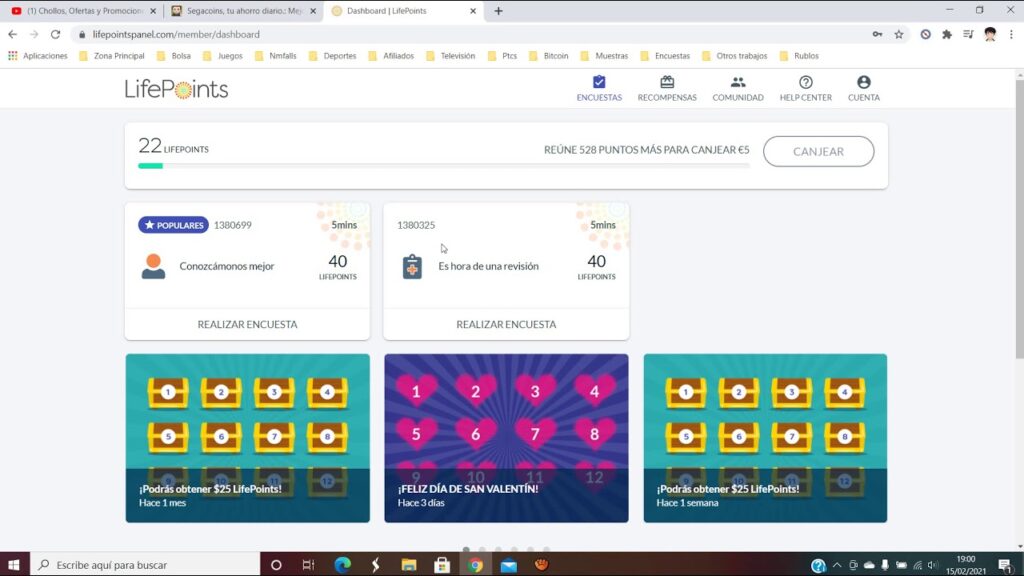Click the 1380325 survey ID text
1024x576 pixels.
tap(416, 225)
